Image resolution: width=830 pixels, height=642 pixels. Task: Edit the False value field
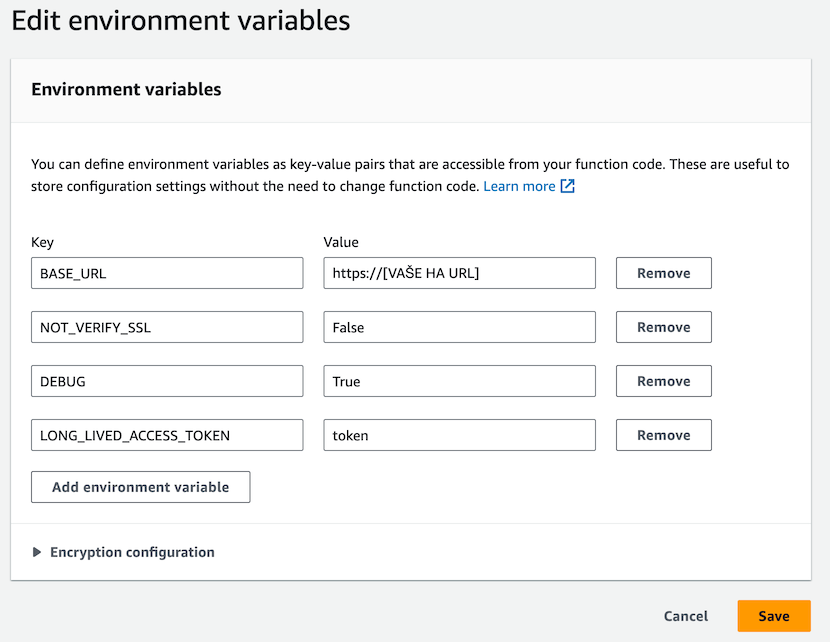tap(459, 327)
